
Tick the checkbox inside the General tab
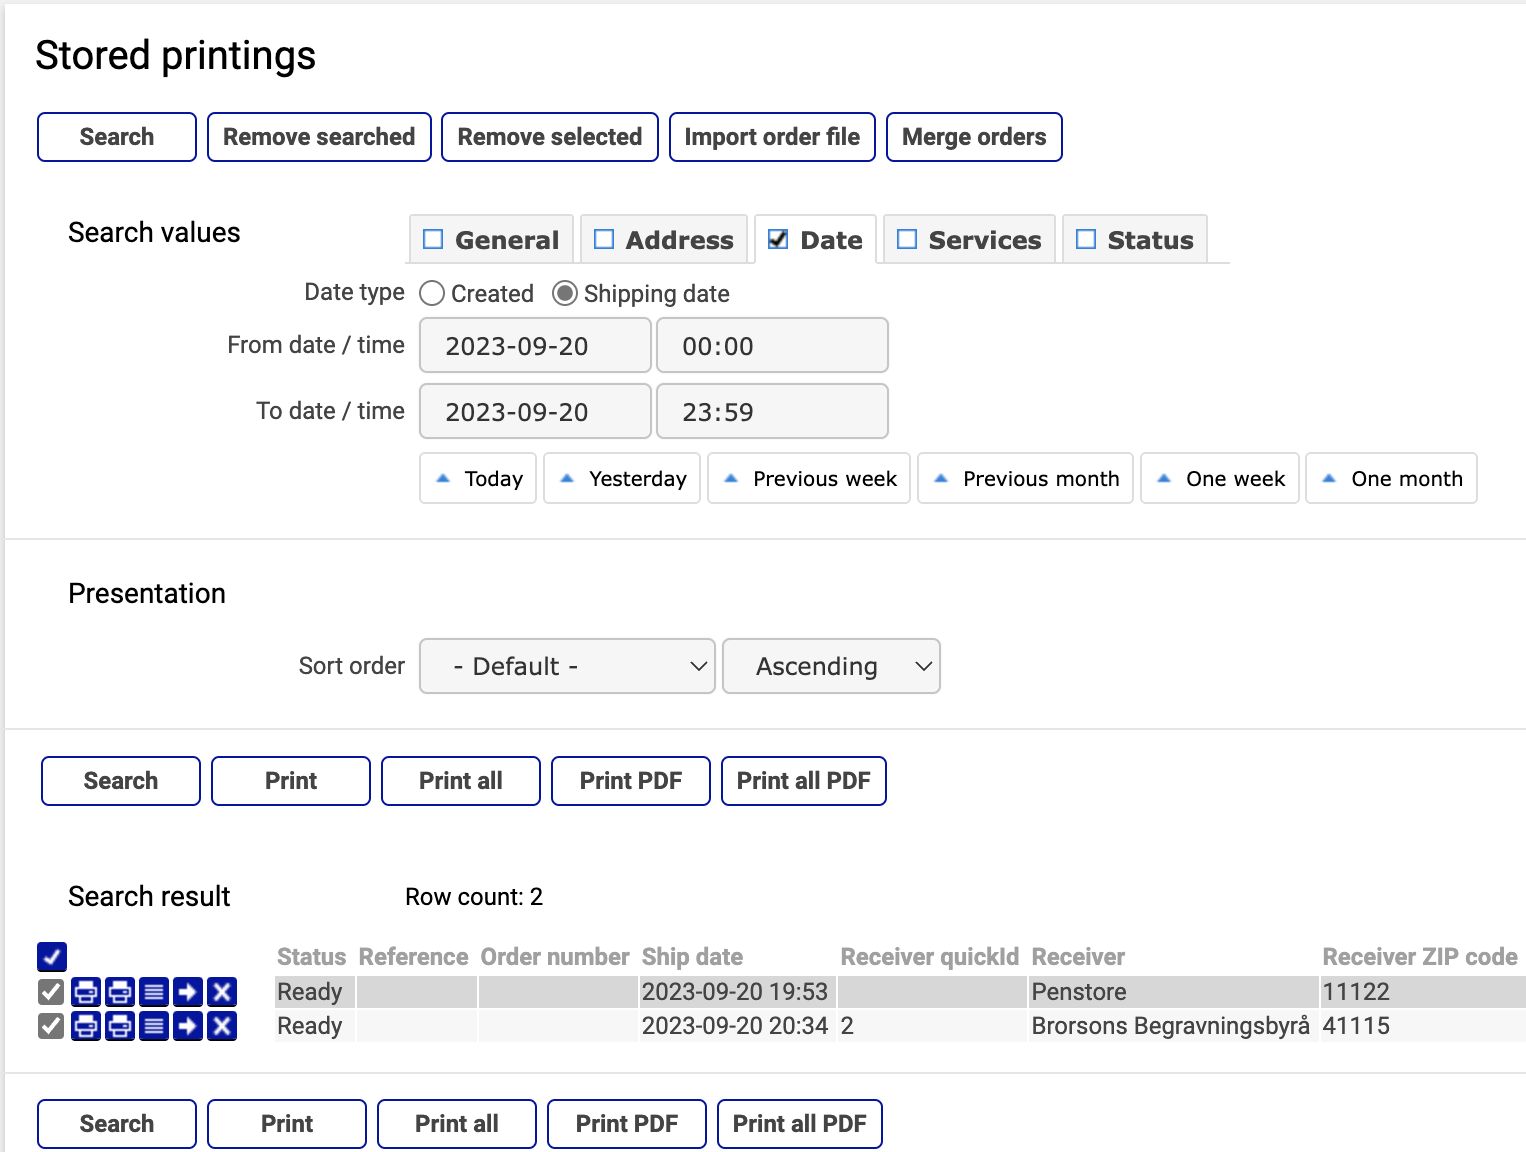point(433,239)
